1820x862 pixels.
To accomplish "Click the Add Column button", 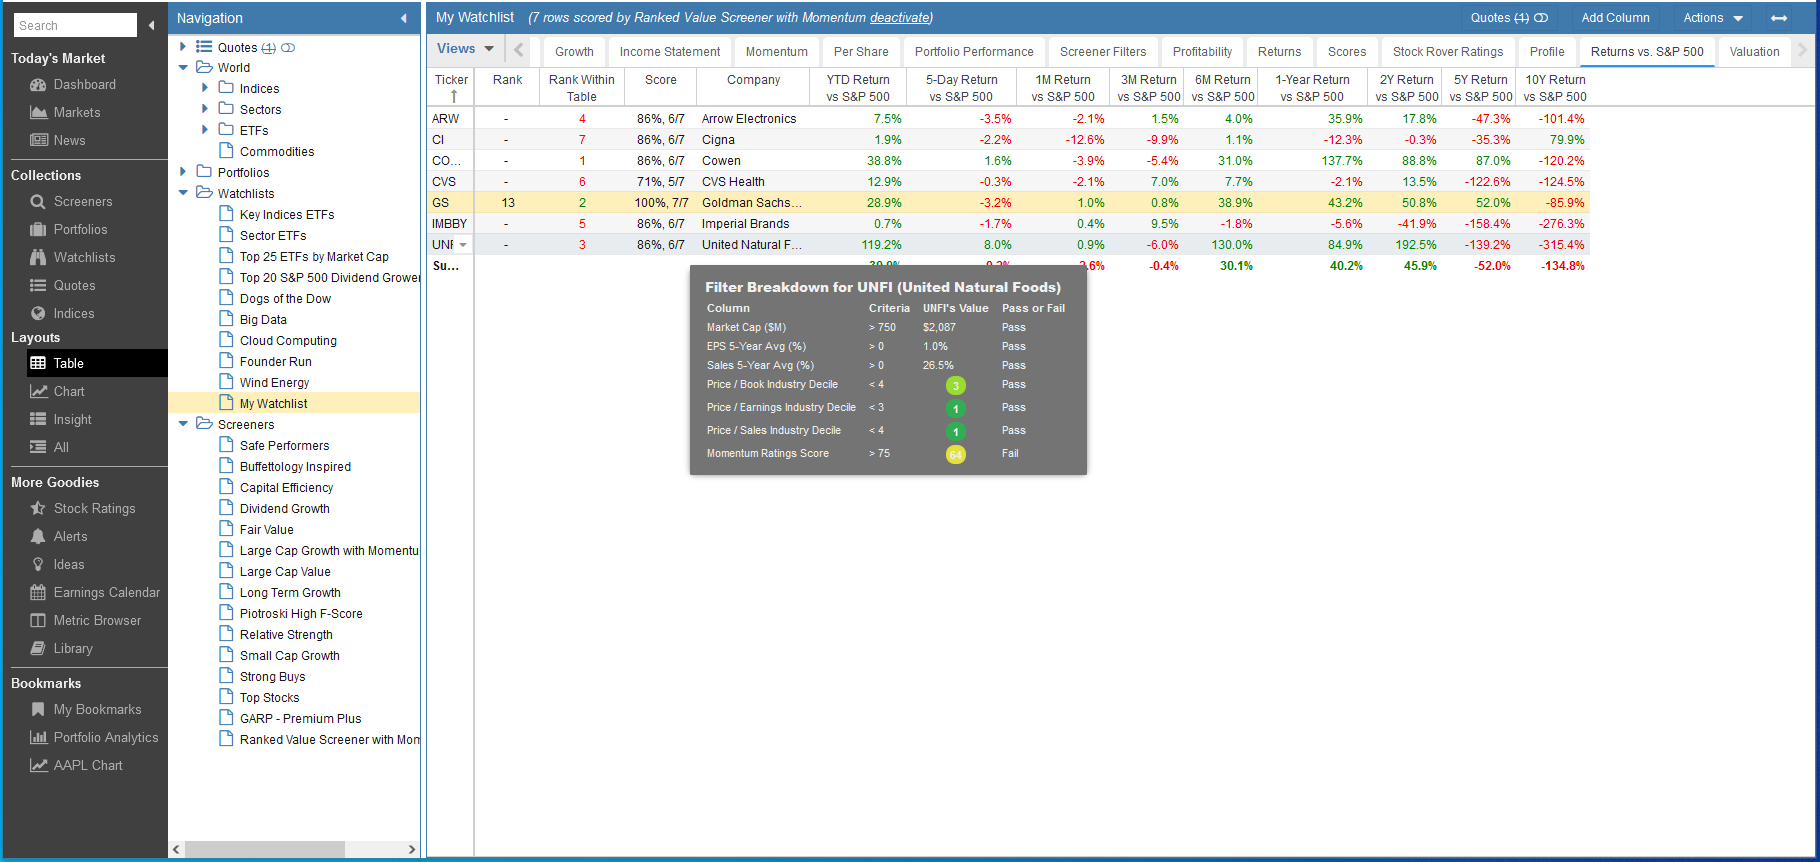I will point(1615,18).
